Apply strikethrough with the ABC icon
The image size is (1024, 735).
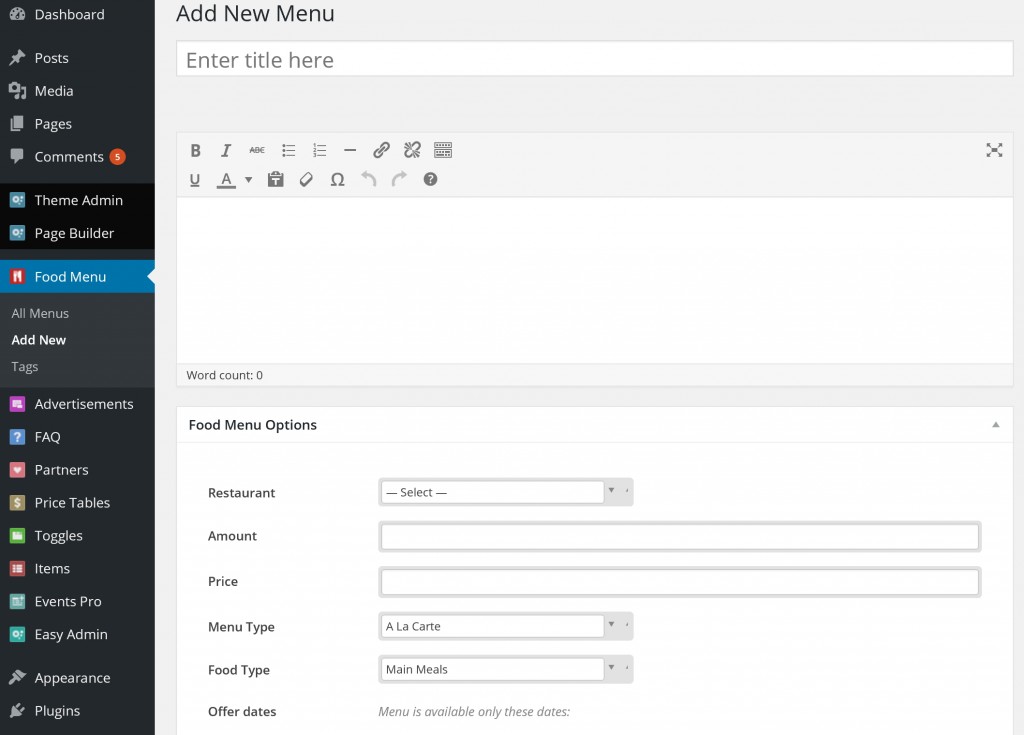[257, 150]
